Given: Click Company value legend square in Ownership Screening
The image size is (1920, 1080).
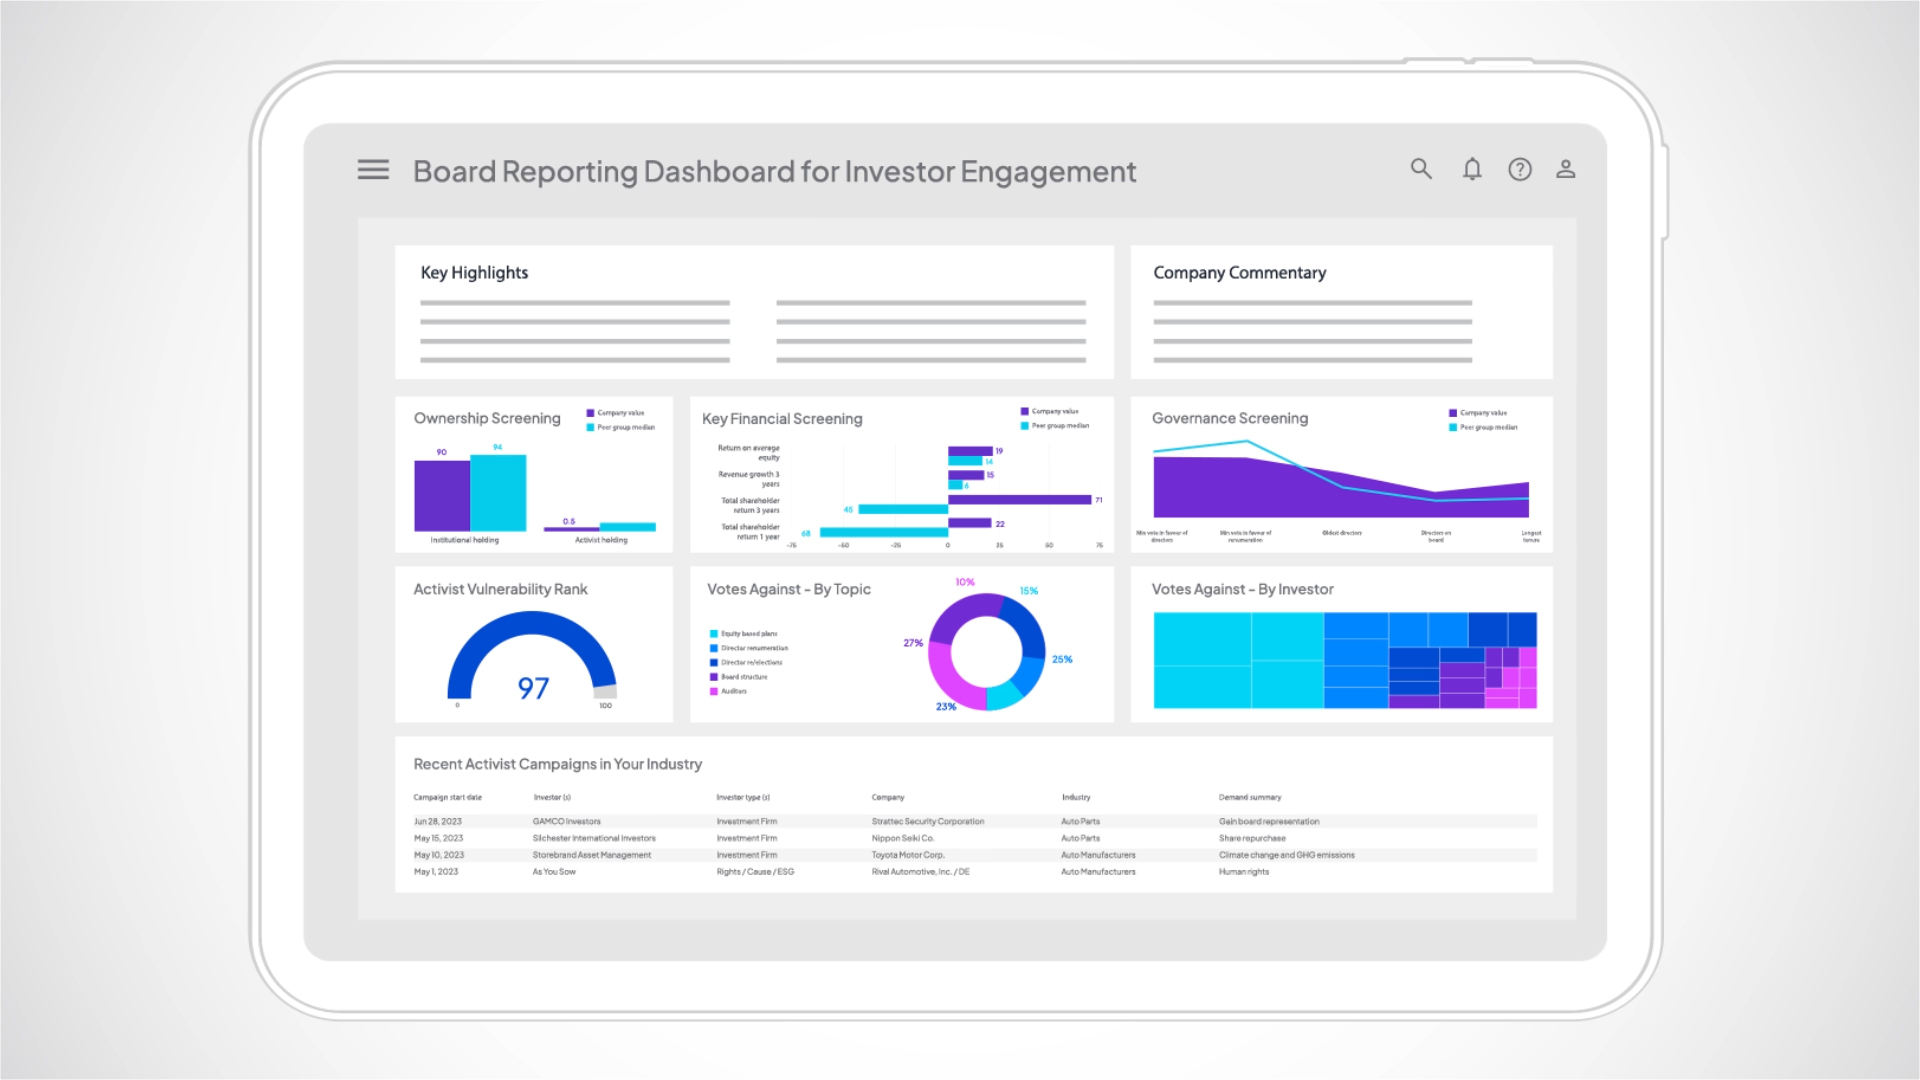Looking at the screenshot, I should point(590,413).
